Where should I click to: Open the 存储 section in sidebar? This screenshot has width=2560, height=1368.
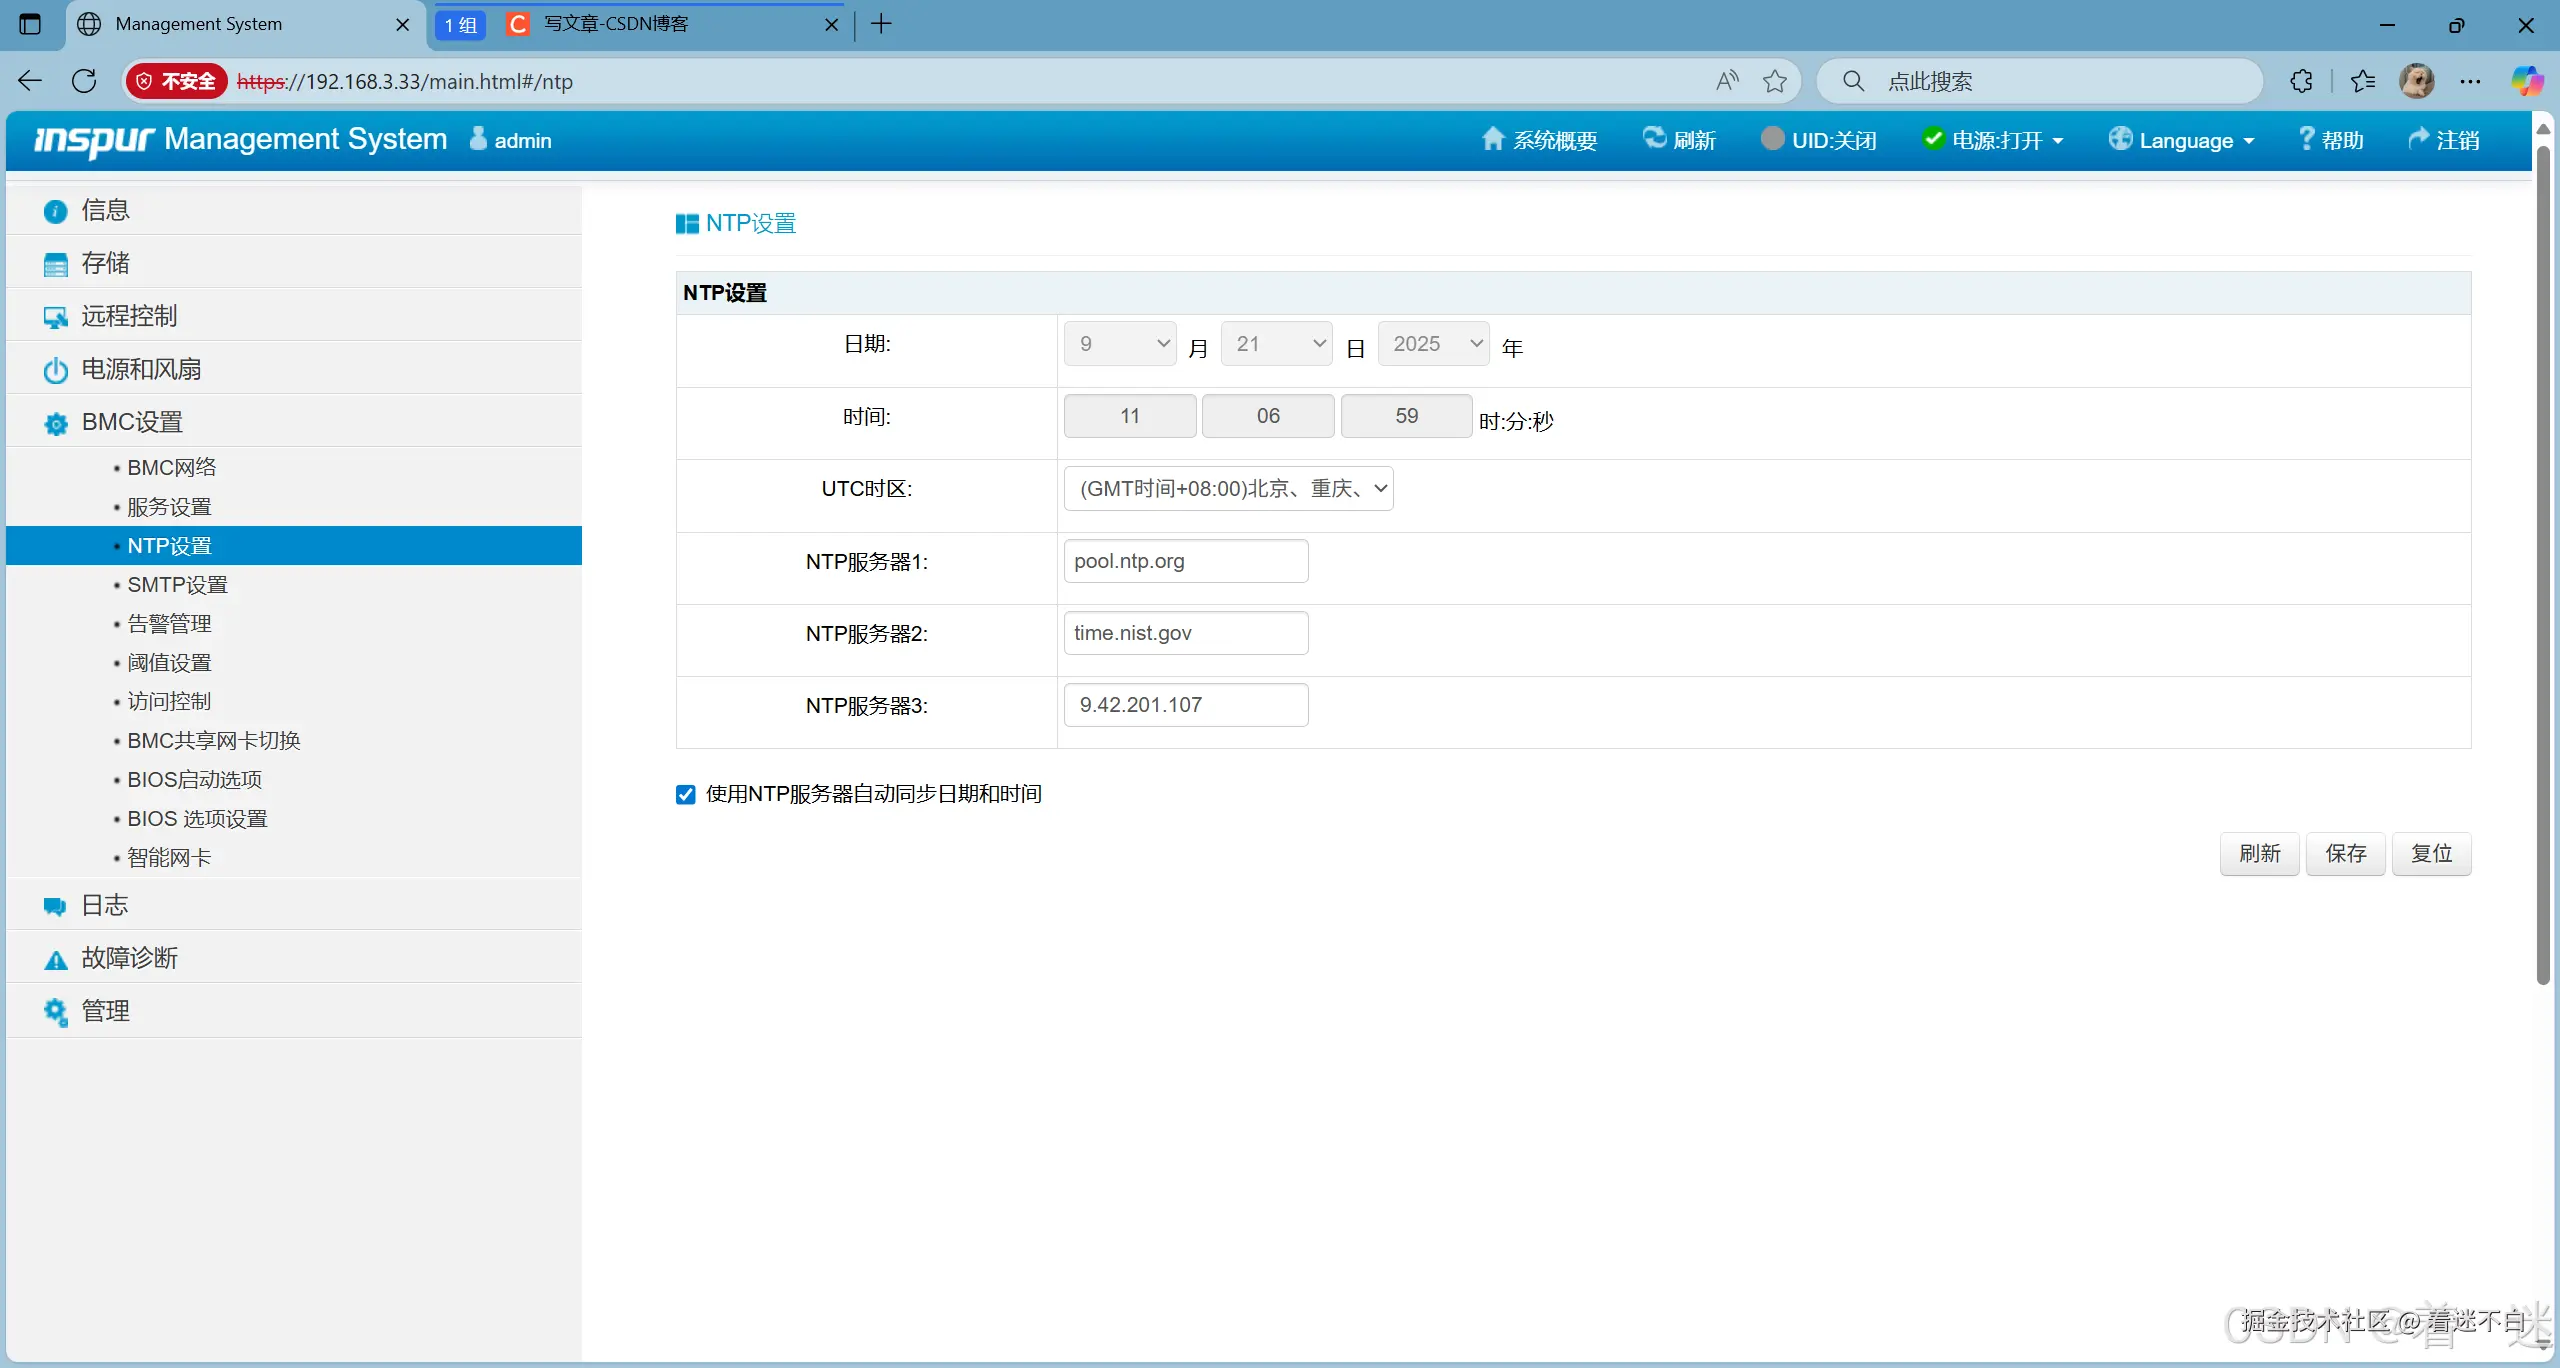pyautogui.click(x=105, y=263)
